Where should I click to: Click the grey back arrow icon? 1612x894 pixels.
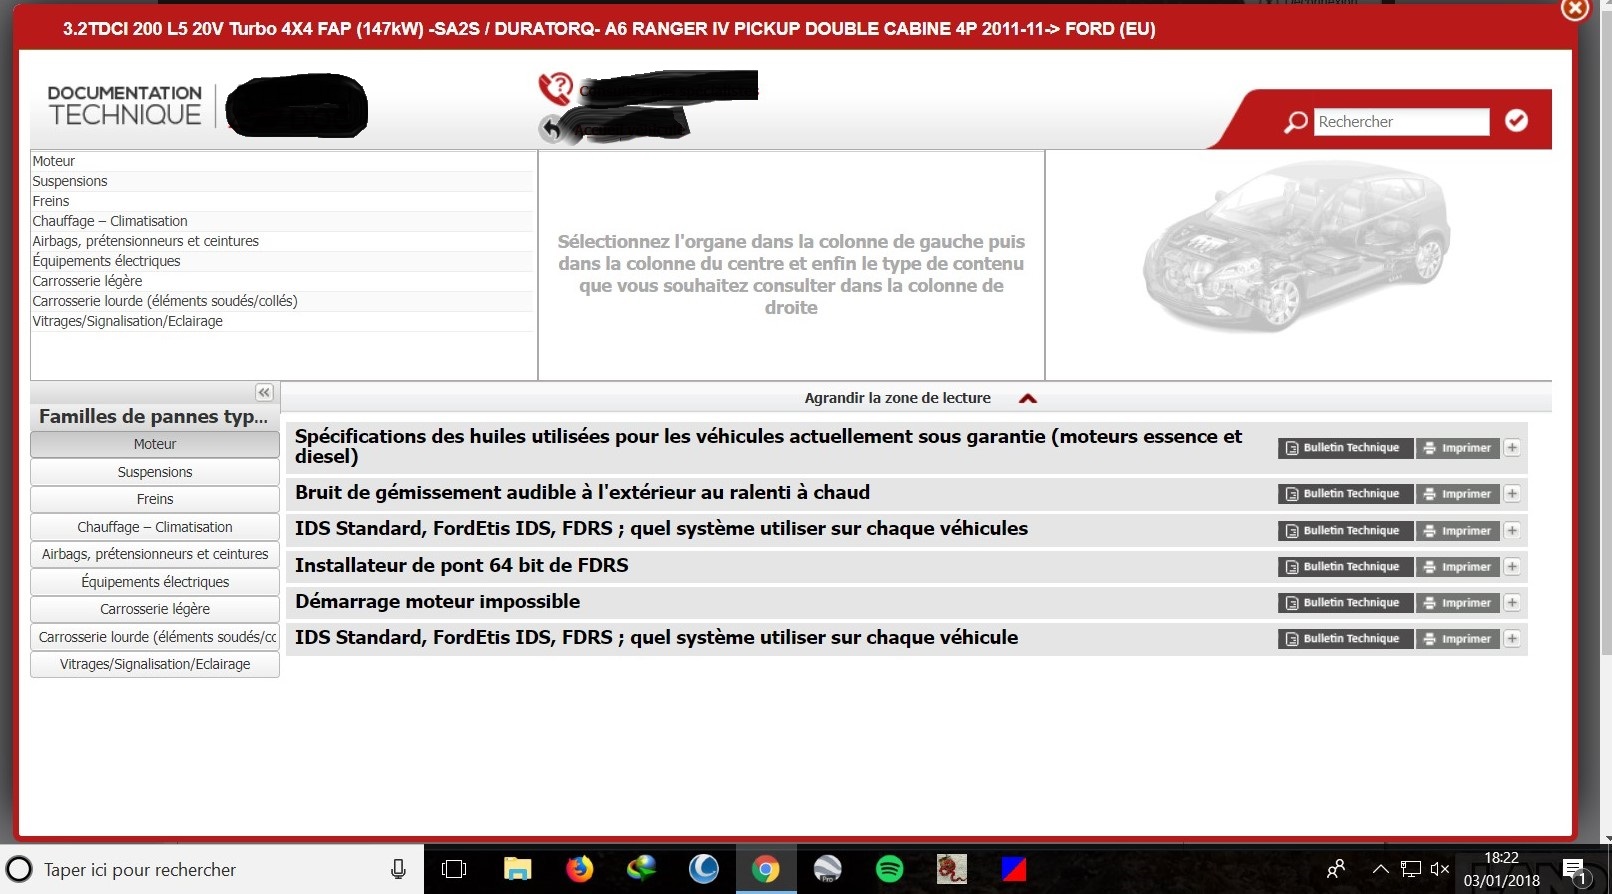click(x=551, y=128)
